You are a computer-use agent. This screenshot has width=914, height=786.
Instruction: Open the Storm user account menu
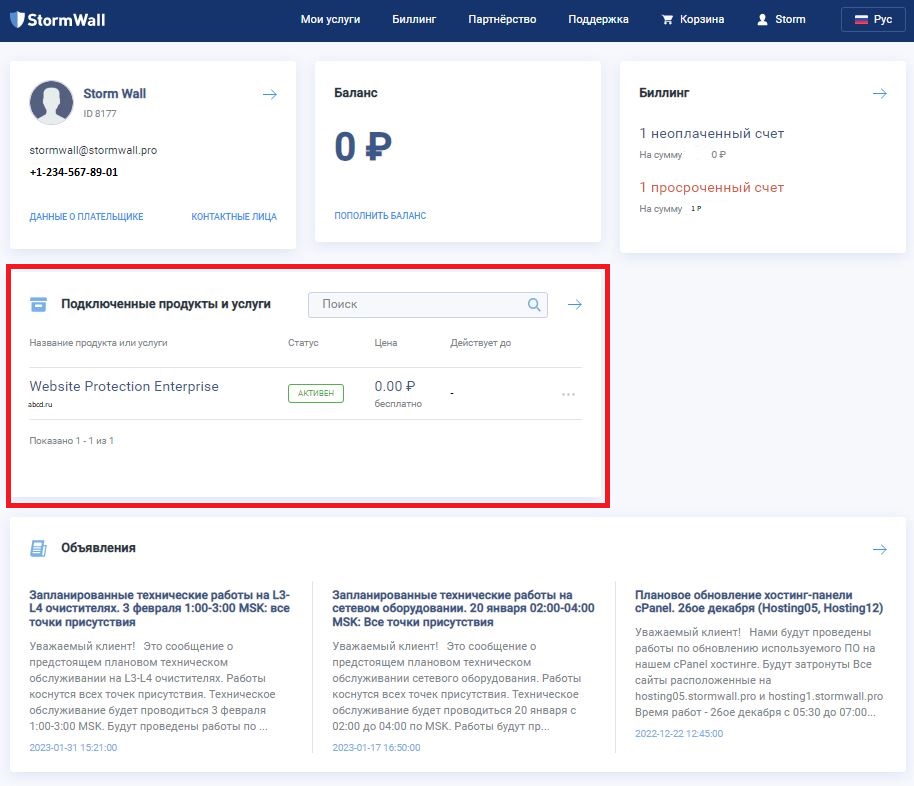pos(781,19)
